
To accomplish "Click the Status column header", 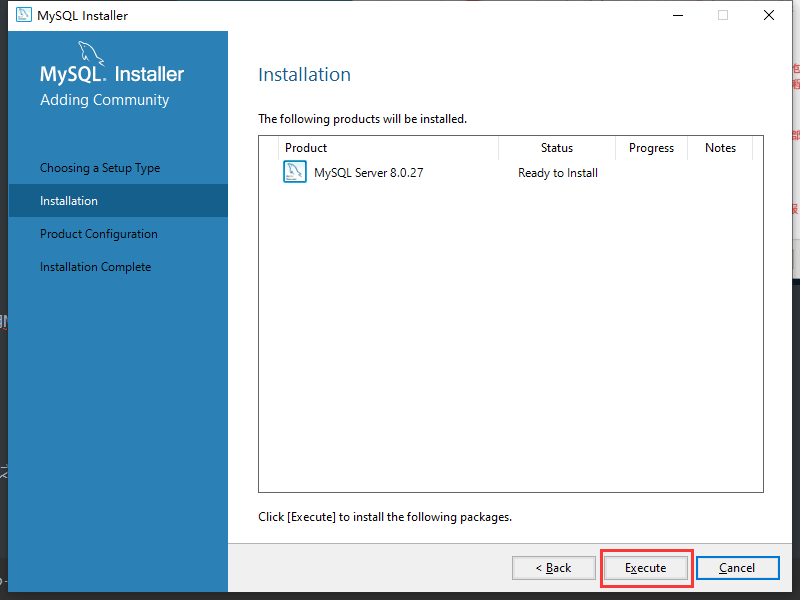I will click(x=557, y=148).
